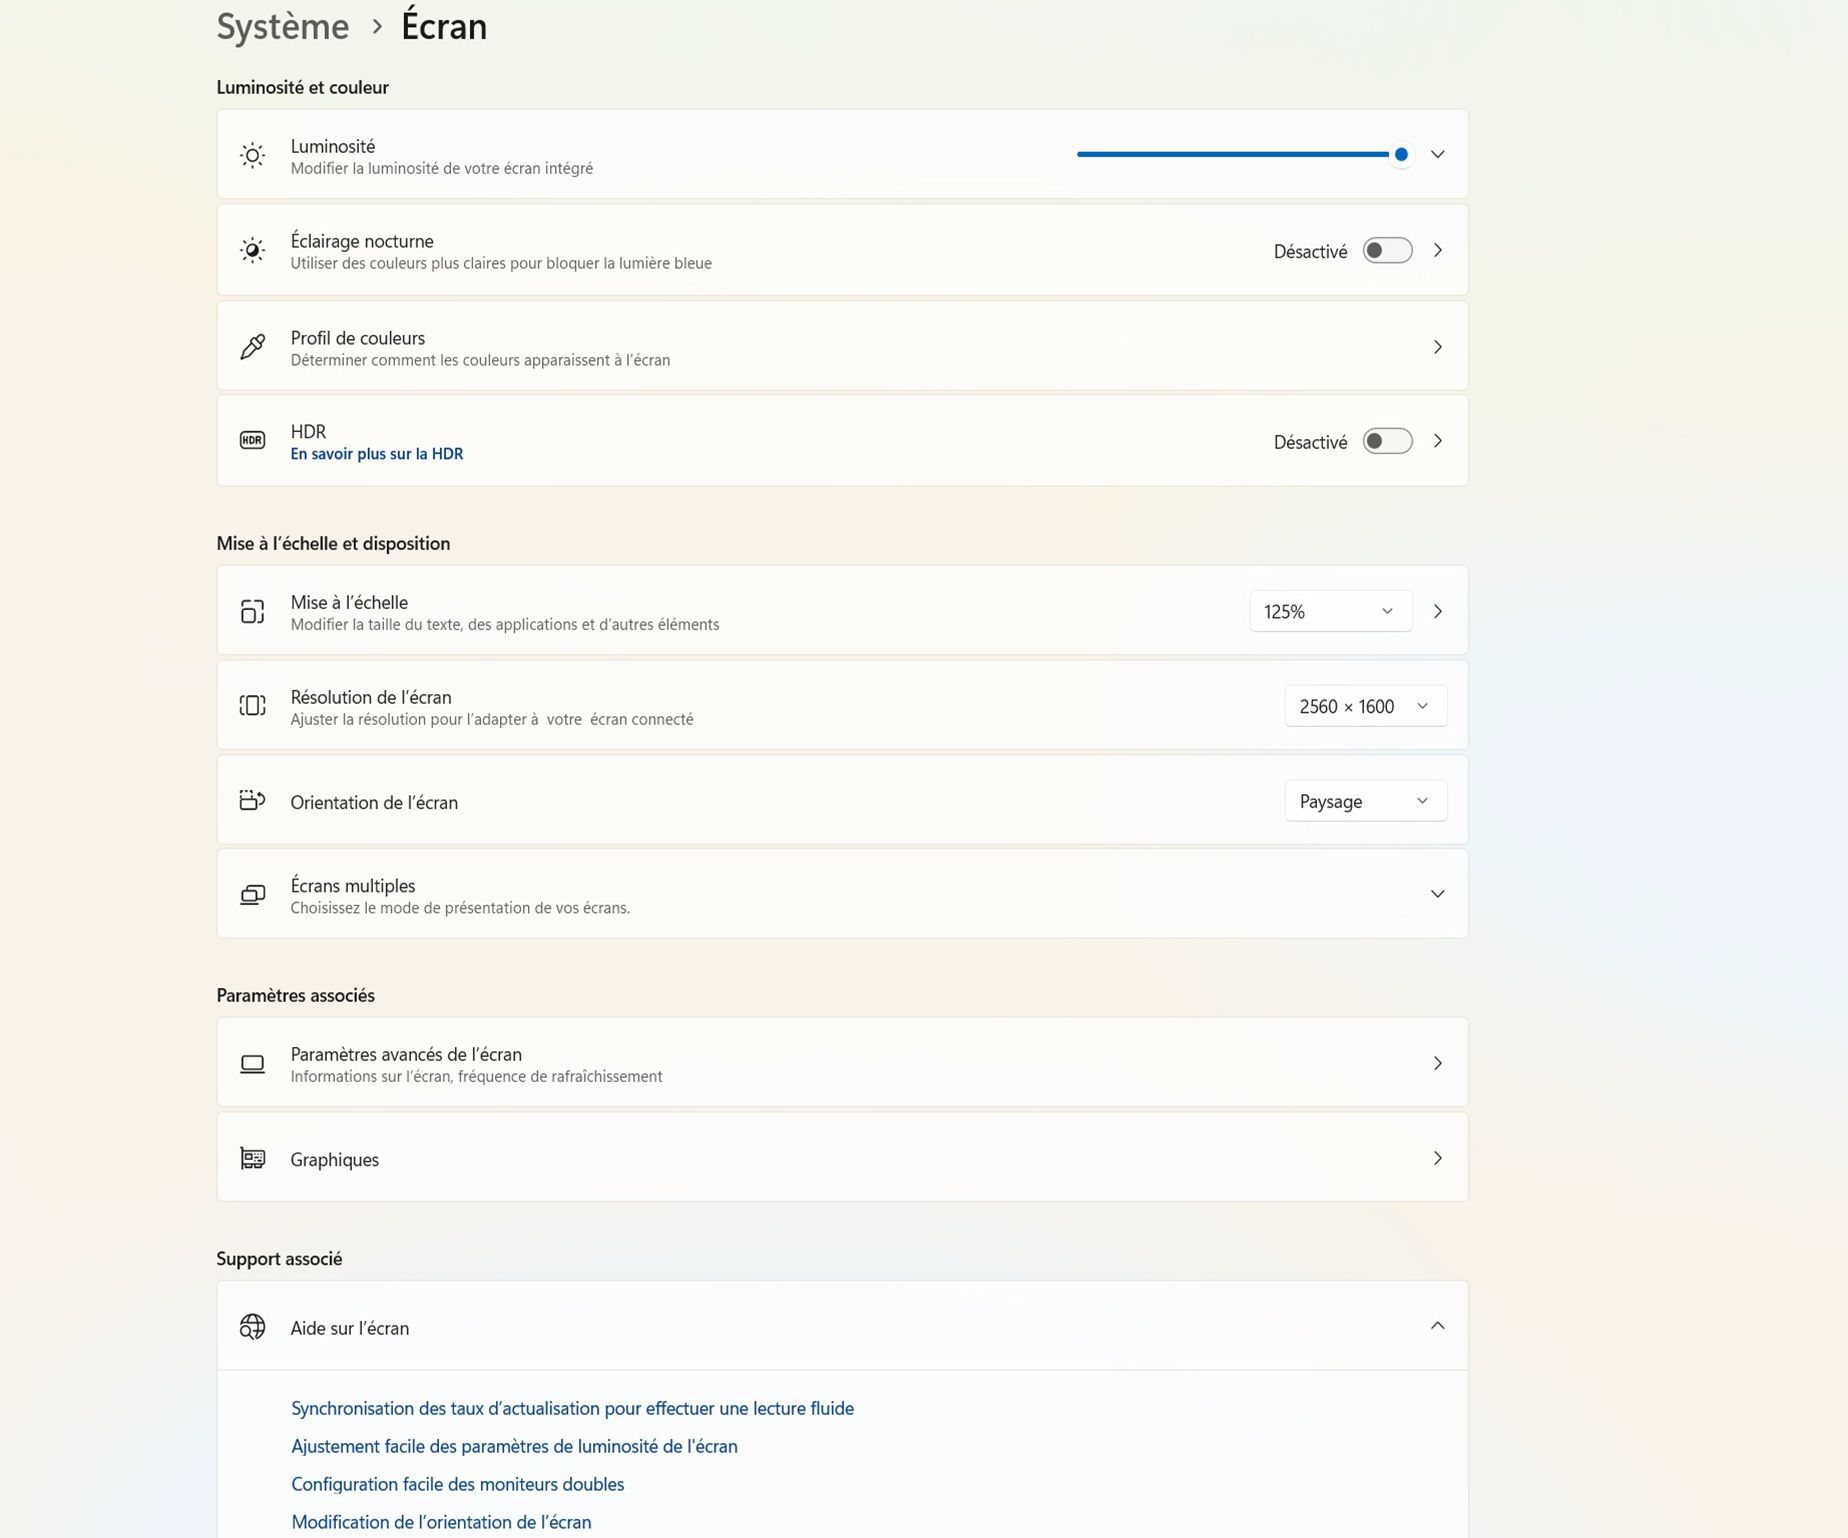The height and width of the screenshot is (1538, 1848).
Task: Open the En savoir plus sur la HDR link
Action: click(377, 454)
